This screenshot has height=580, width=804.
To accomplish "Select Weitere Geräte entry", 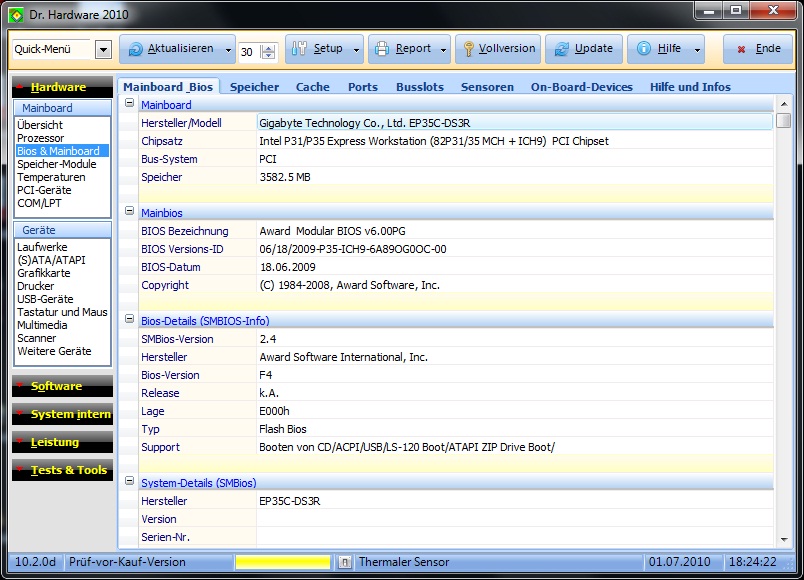I will coord(54,351).
